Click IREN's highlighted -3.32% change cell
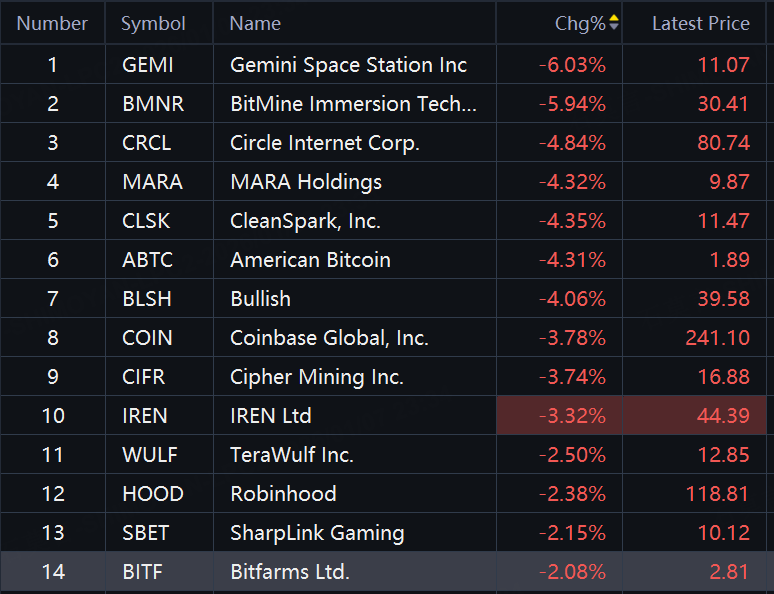 point(572,416)
